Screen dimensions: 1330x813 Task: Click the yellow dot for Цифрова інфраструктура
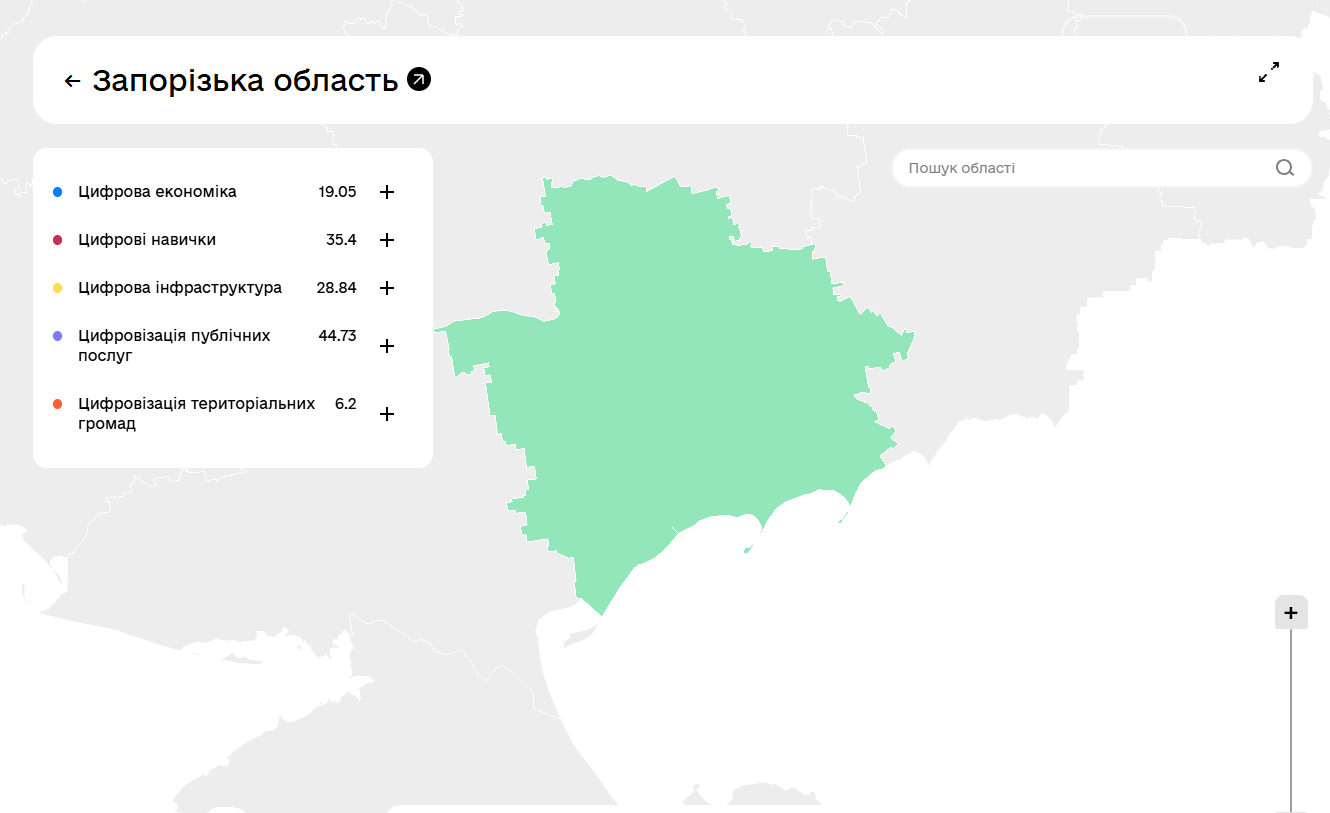click(57, 288)
